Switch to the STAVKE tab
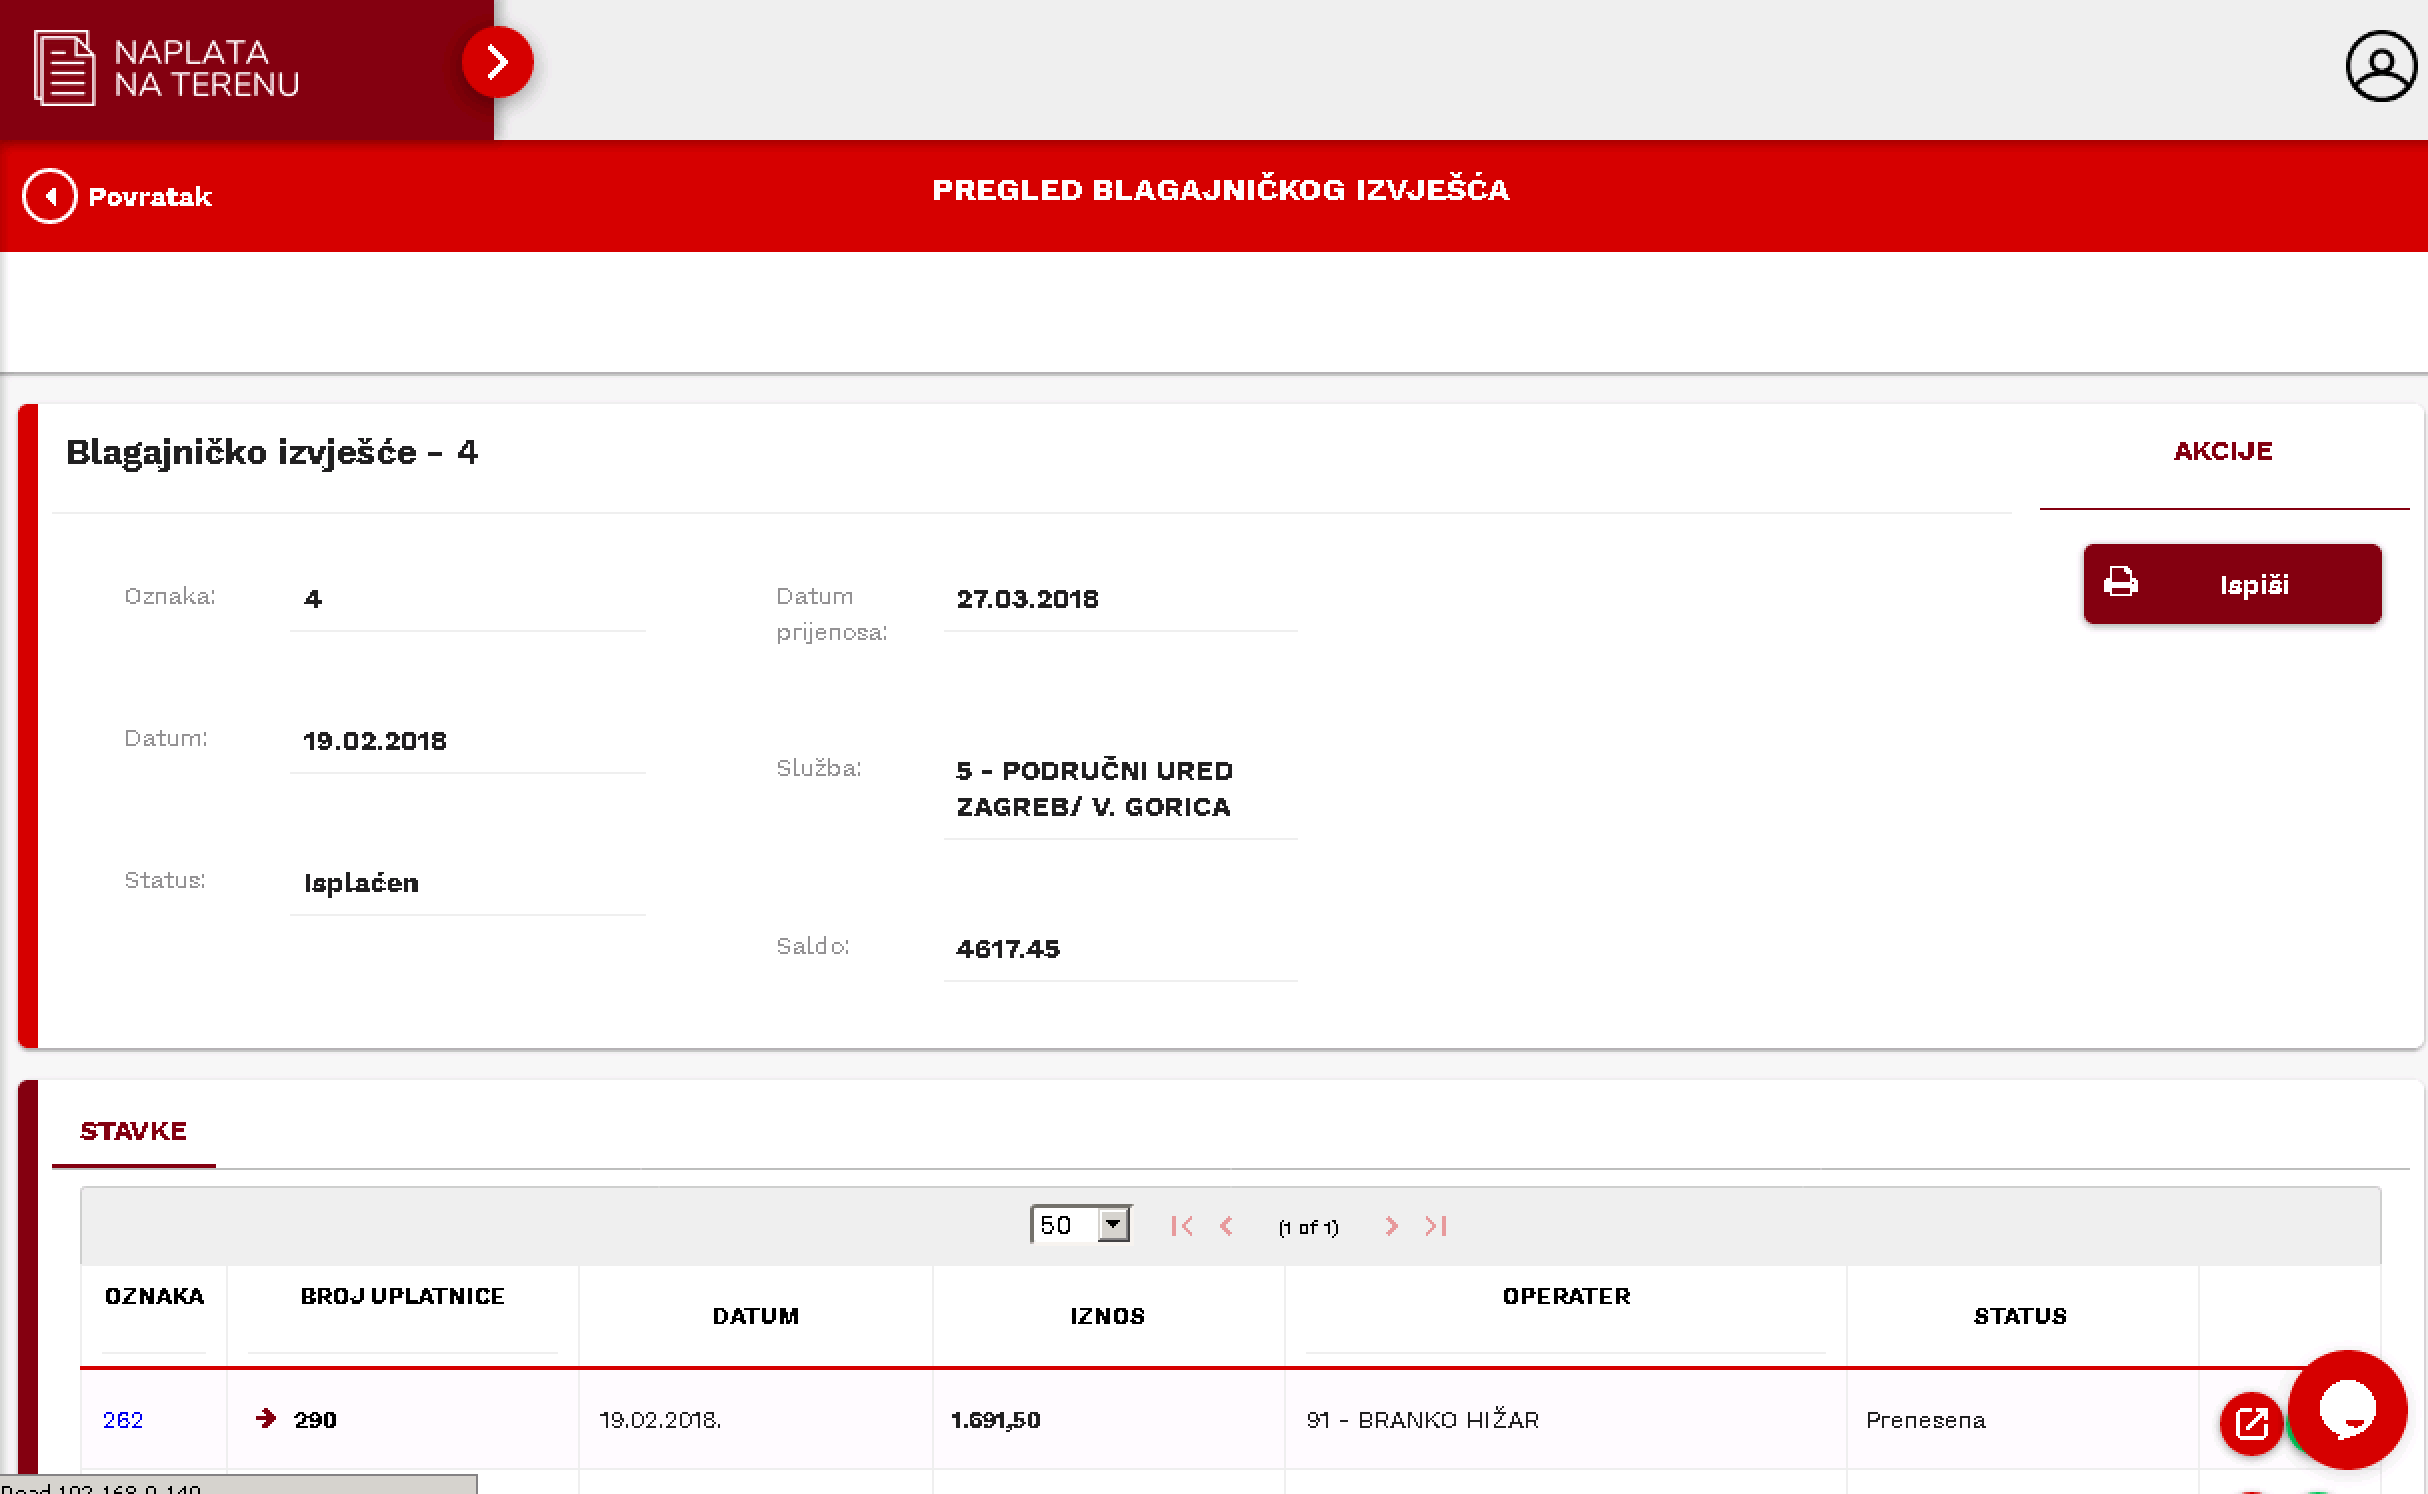This screenshot has width=2428, height=1494. (133, 1131)
